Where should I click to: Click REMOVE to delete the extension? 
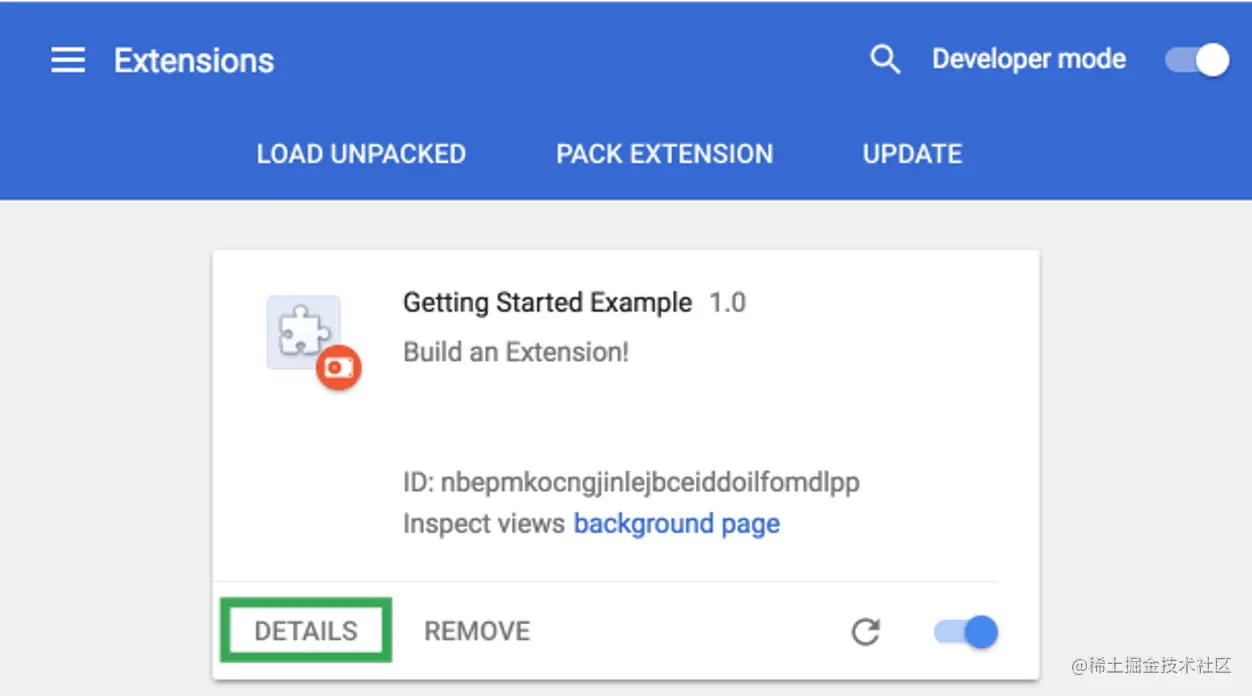(x=477, y=631)
